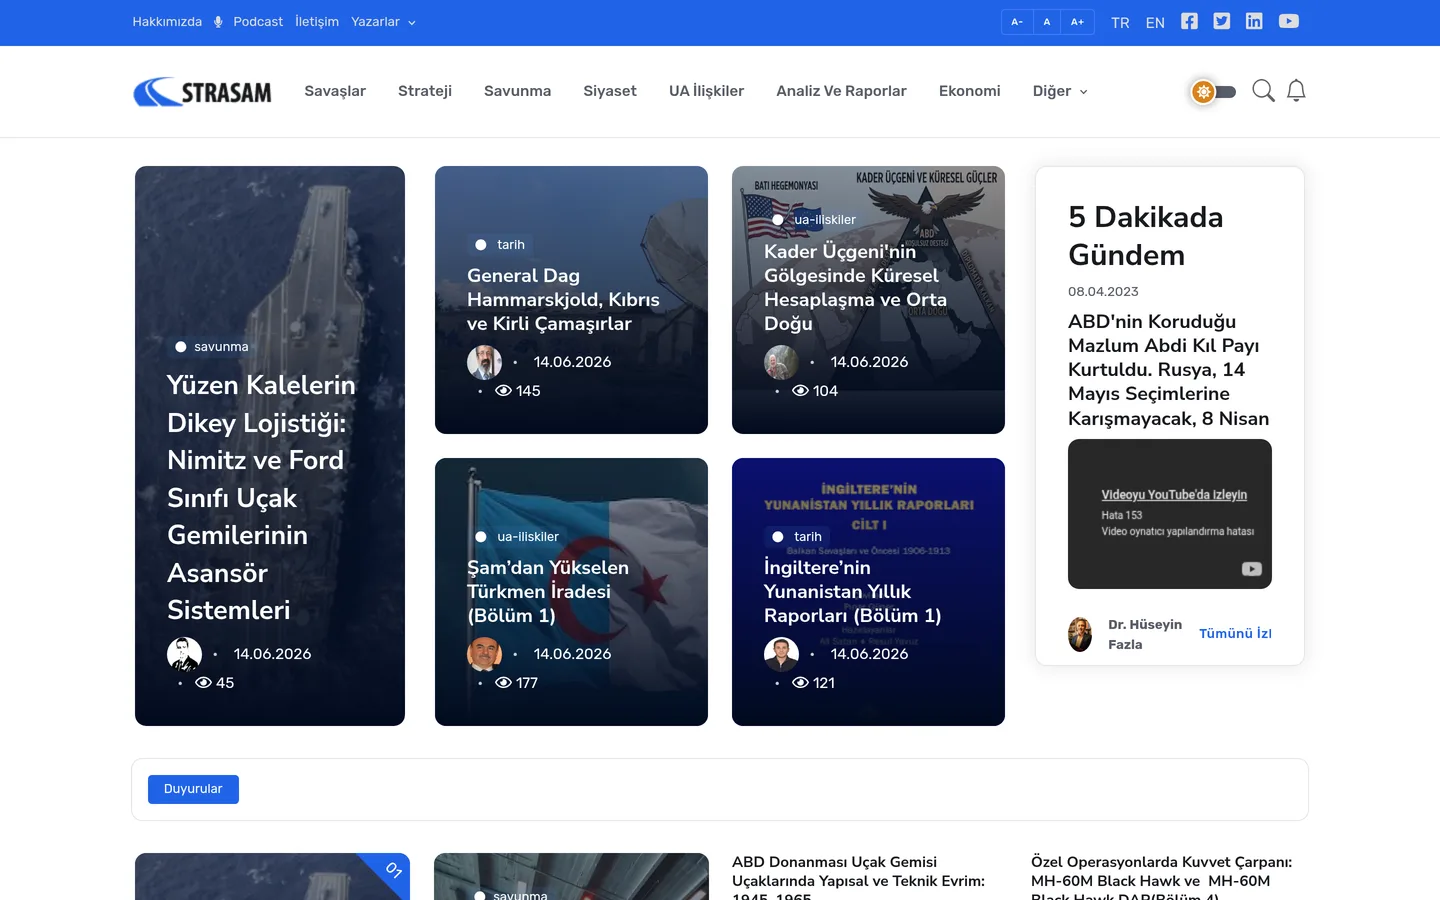
Task: Click the STRASAM logo
Action: coord(203,92)
